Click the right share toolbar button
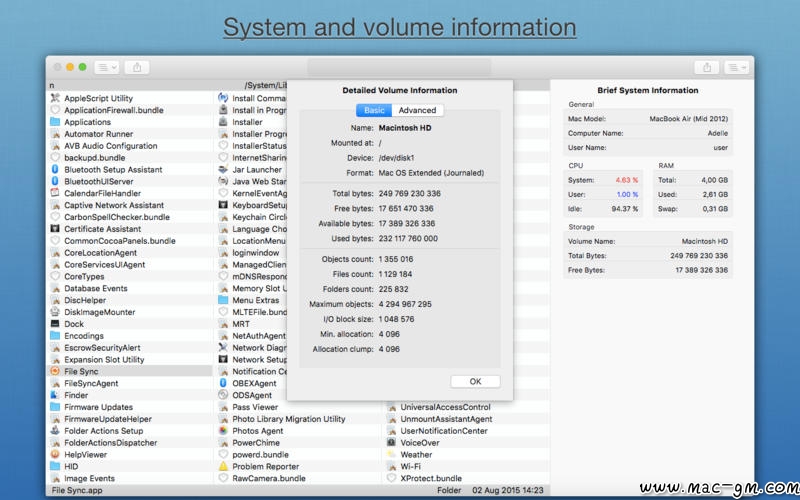800x500 pixels. click(x=707, y=67)
